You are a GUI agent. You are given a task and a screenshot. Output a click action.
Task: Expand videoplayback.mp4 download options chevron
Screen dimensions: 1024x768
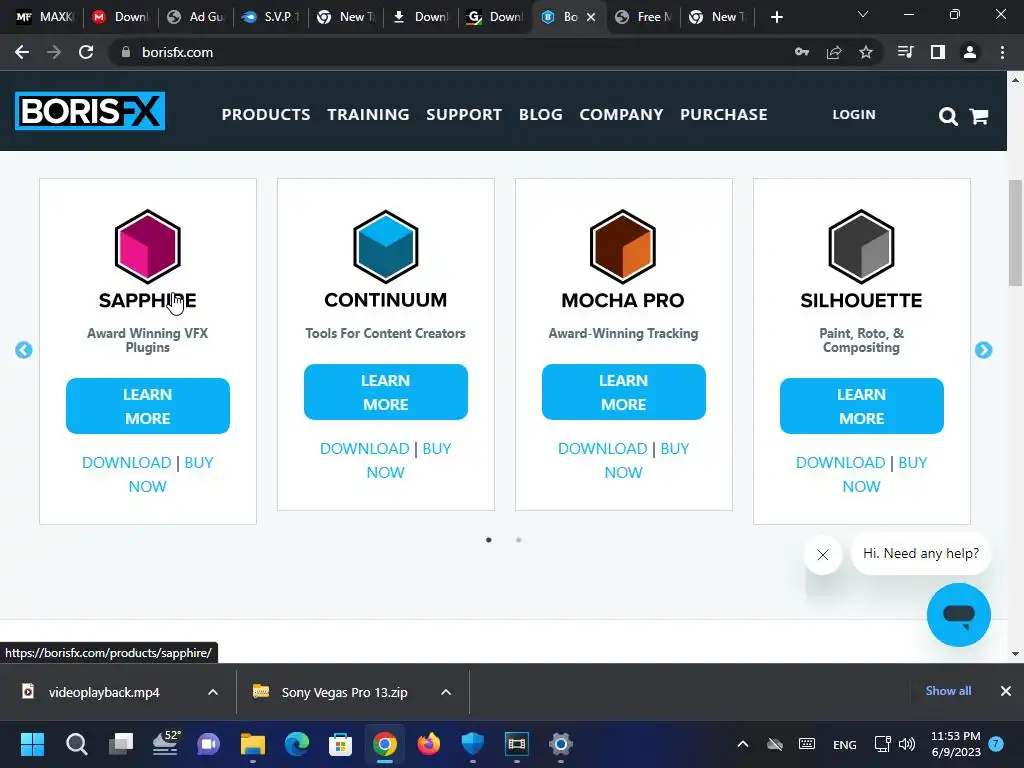pyautogui.click(x=213, y=692)
